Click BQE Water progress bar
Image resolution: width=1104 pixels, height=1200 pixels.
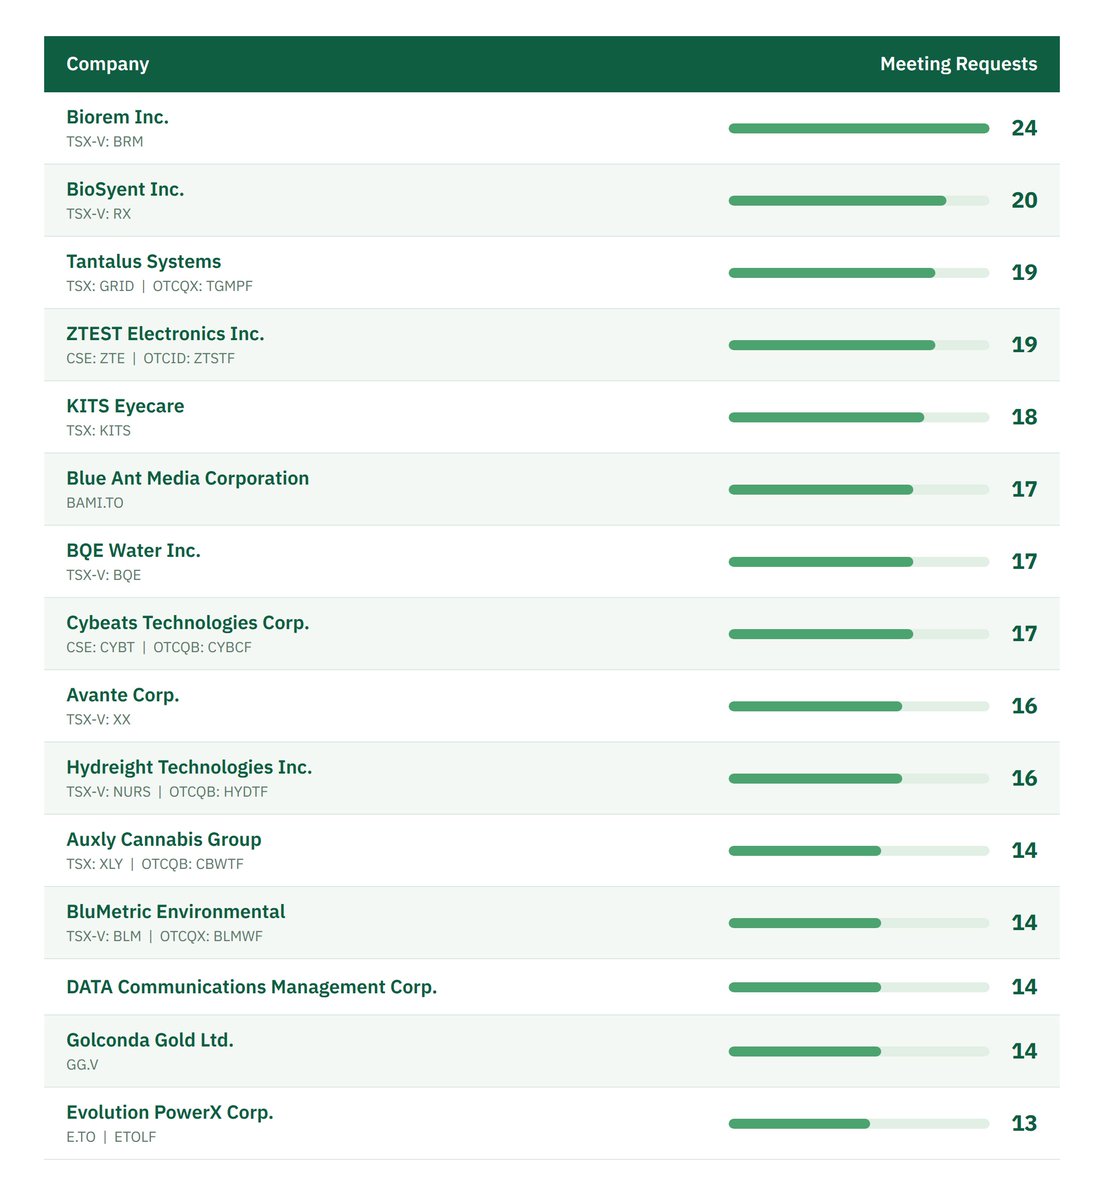click(858, 561)
